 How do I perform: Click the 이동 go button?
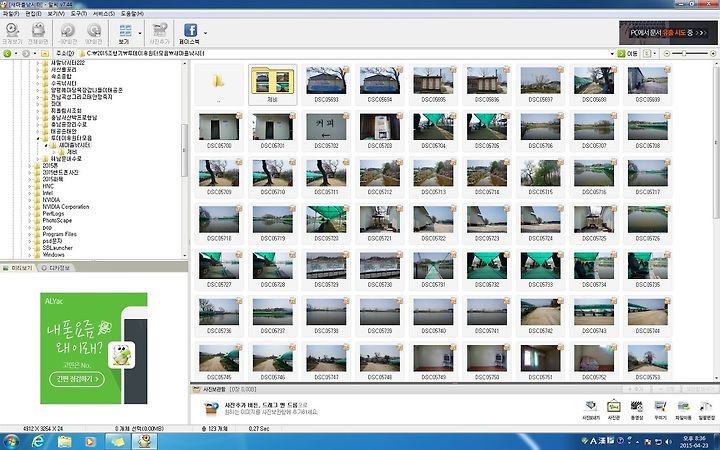[x=628, y=54]
